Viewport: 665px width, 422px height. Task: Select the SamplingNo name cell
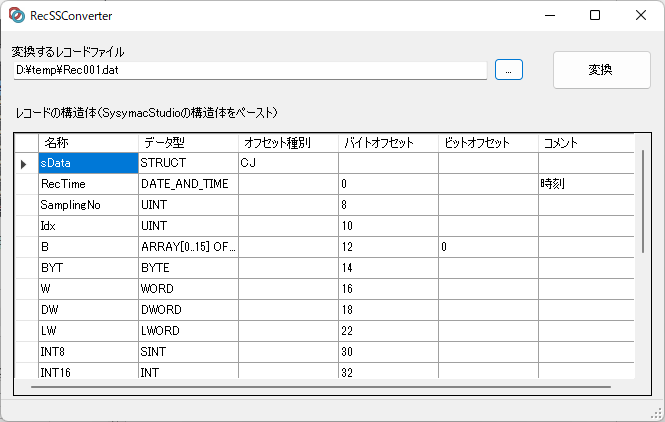pyautogui.click(x=87, y=205)
